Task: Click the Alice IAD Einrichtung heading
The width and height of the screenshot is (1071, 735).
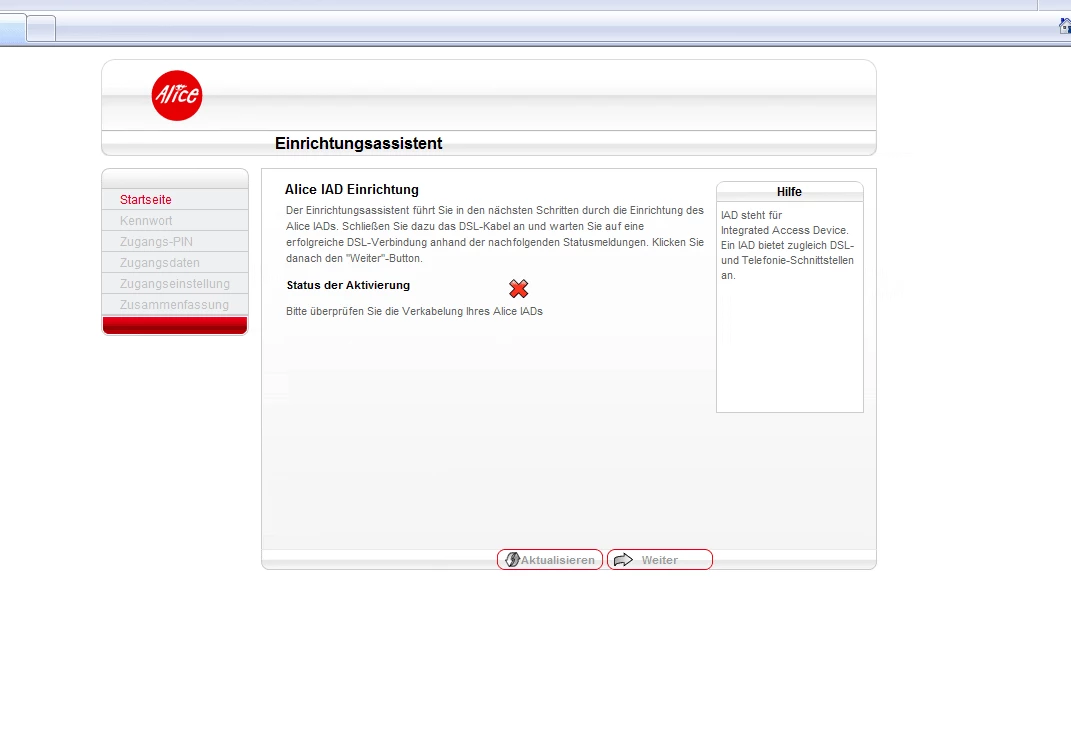Action: [x=352, y=190]
